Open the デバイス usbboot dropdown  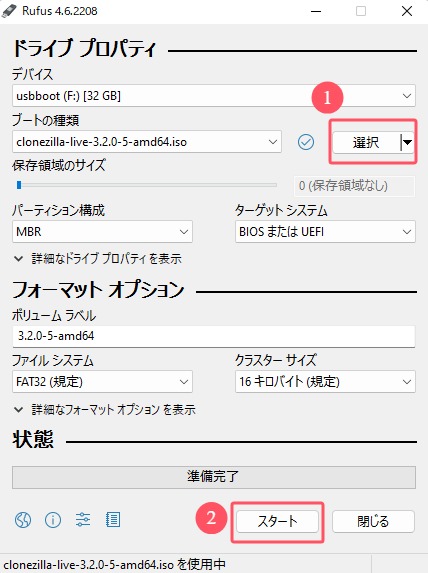coord(214,96)
